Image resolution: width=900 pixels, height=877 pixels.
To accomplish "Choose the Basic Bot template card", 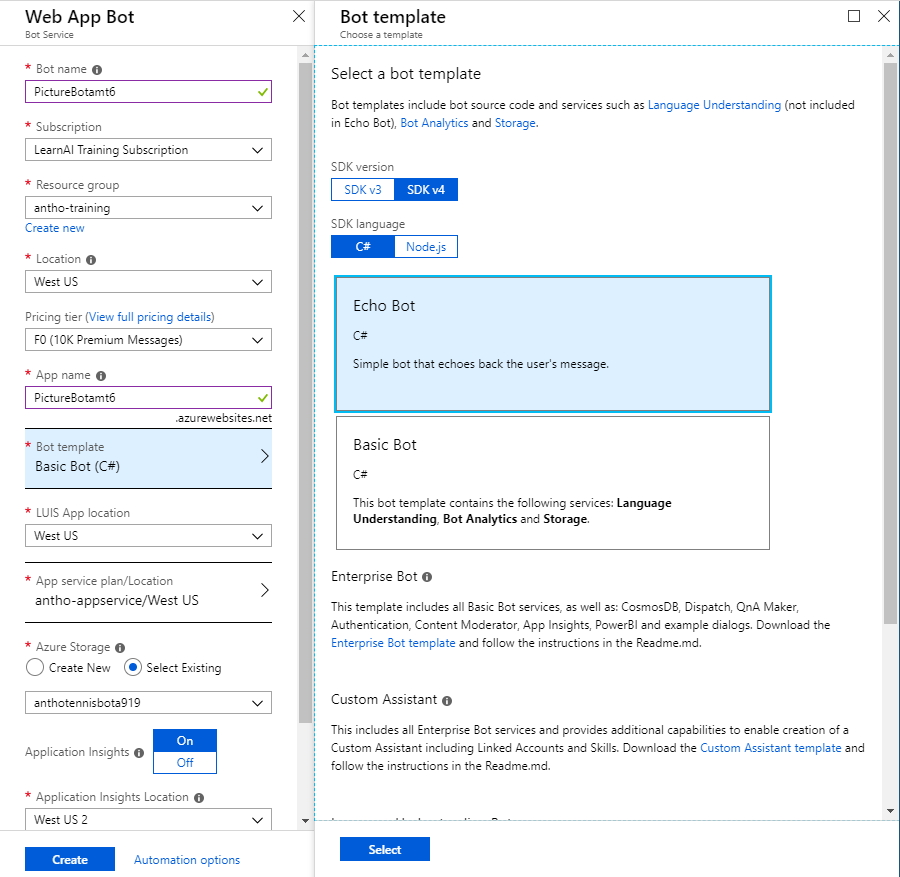I will pyautogui.click(x=552, y=483).
